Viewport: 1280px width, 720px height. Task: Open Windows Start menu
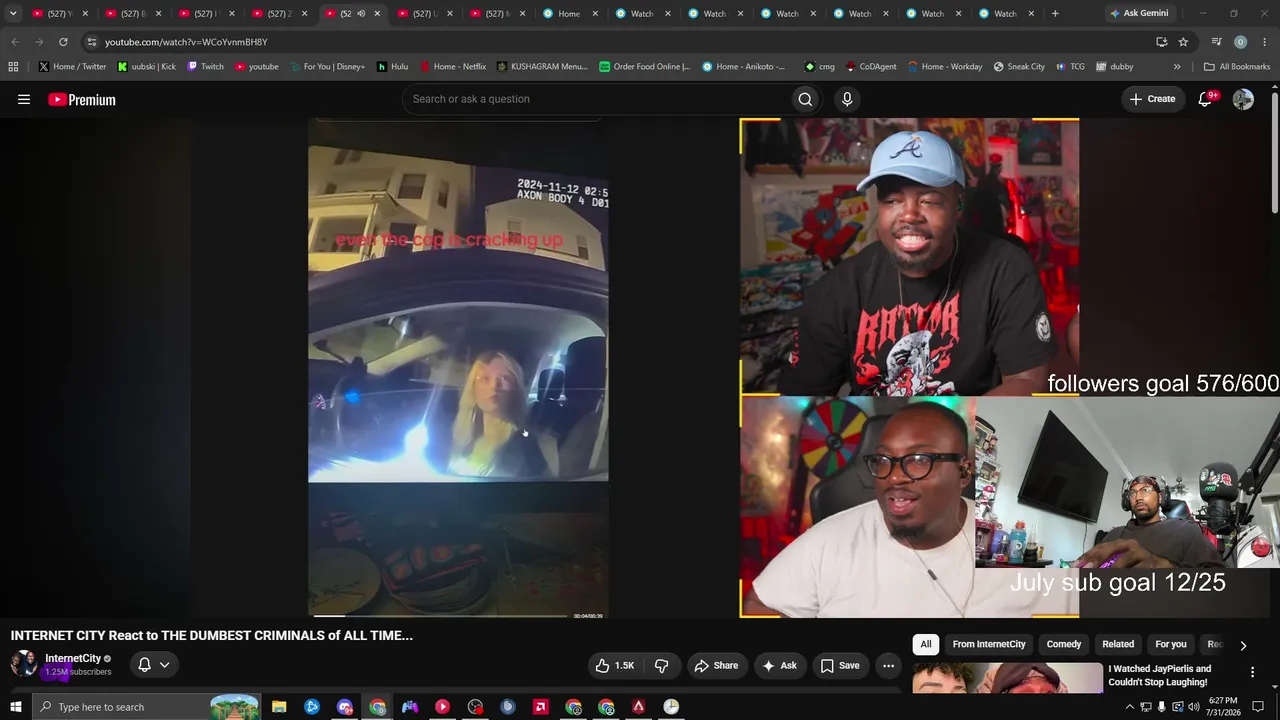16,707
